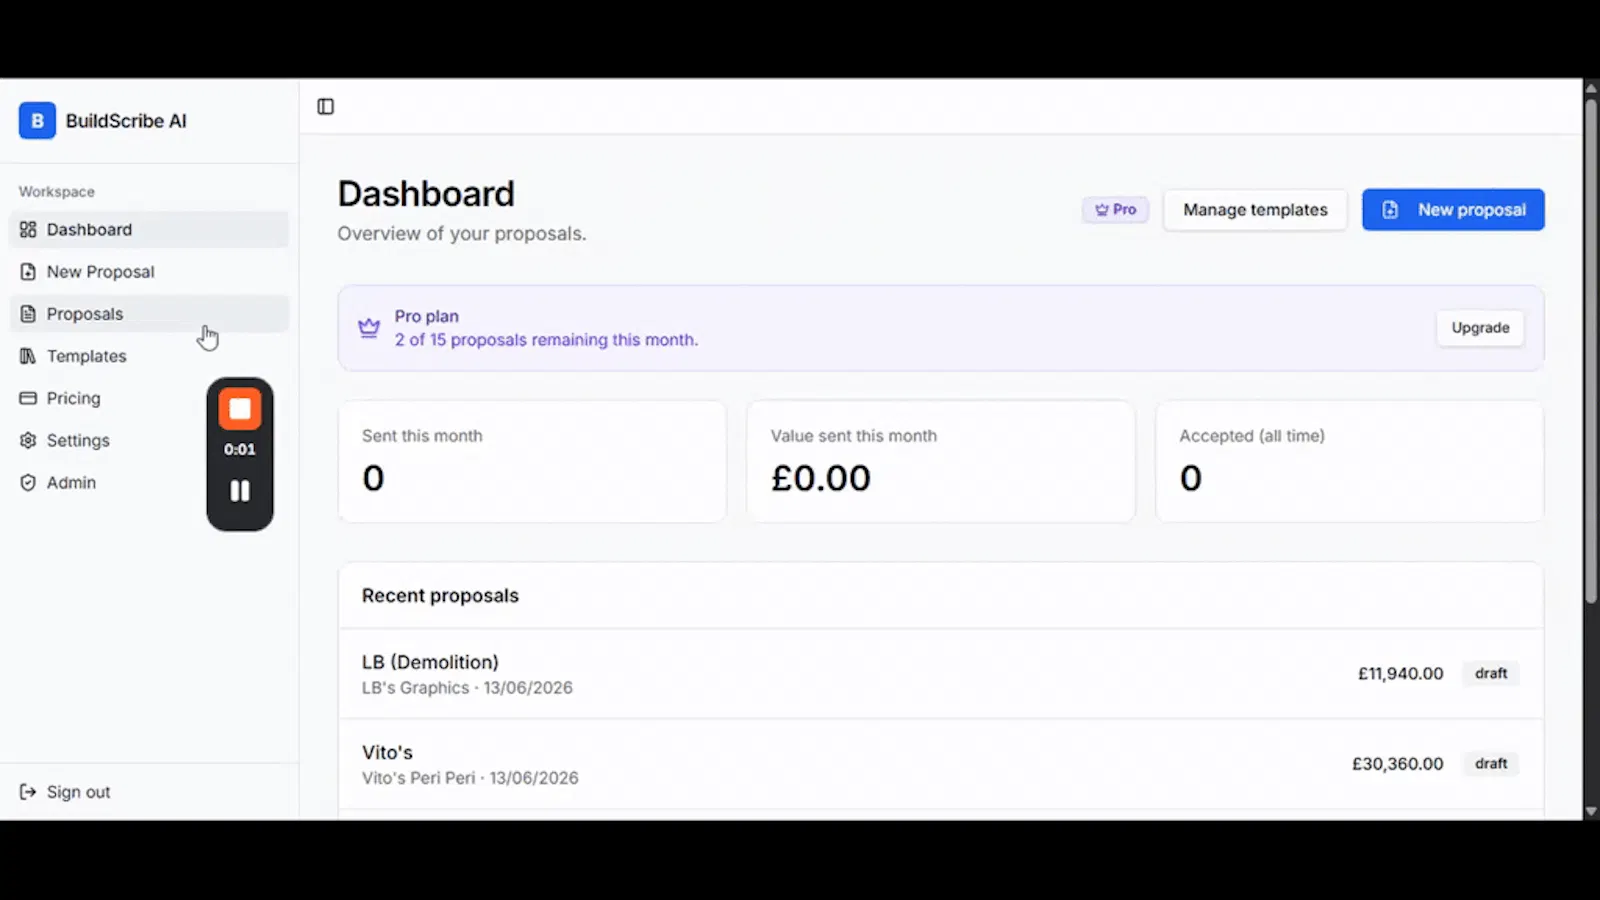Click the page scrollbar thumb
The width and height of the screenshot is (1600, 900).
1591,350
